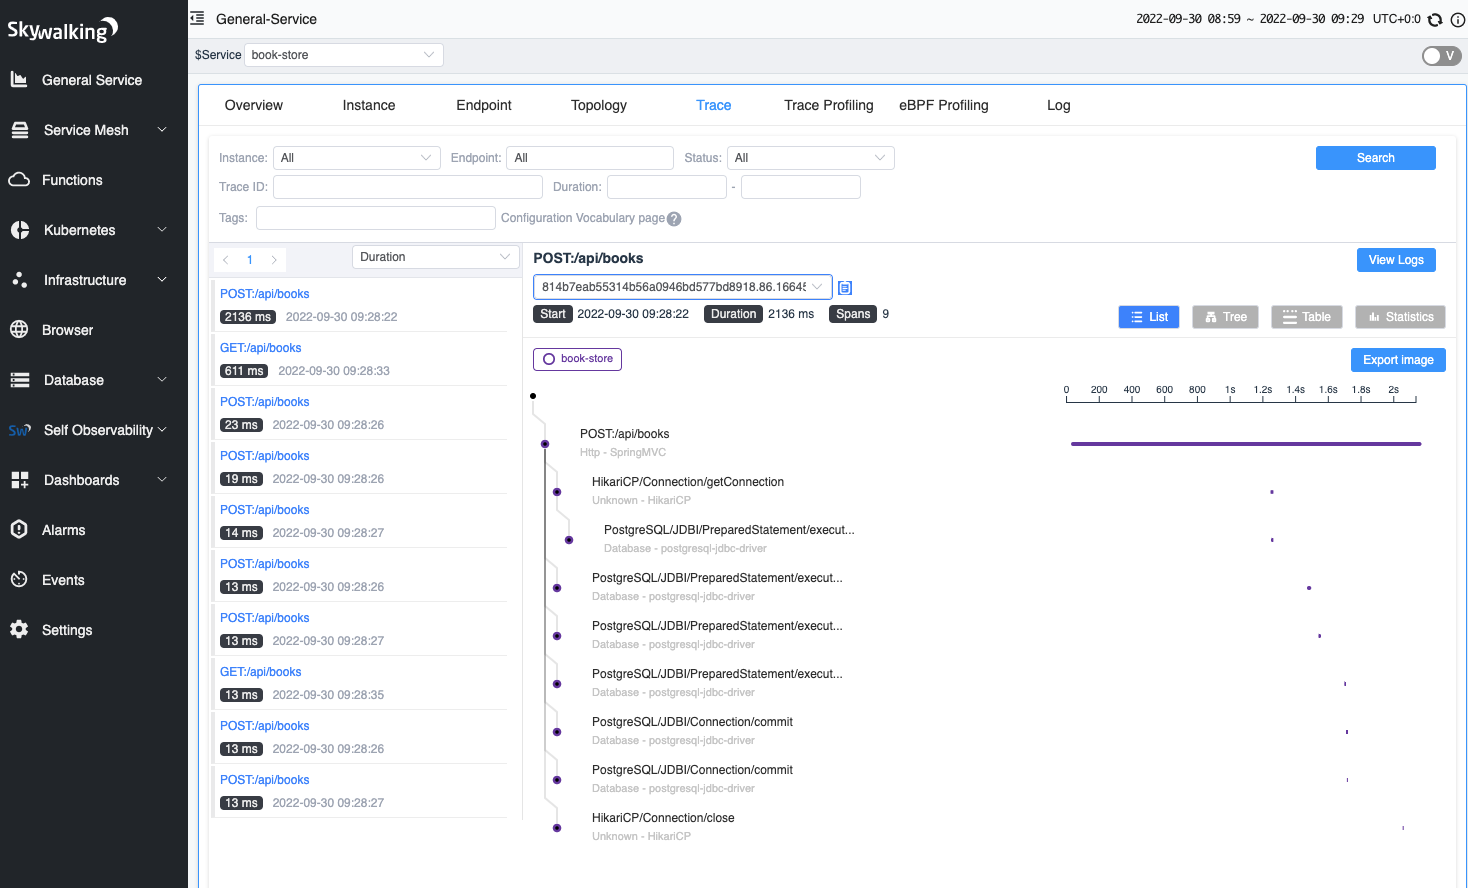Open the trace ID selector dropdown
Image resolution: width=1468 pixels, height=888 pixels.
pos(683,287)
